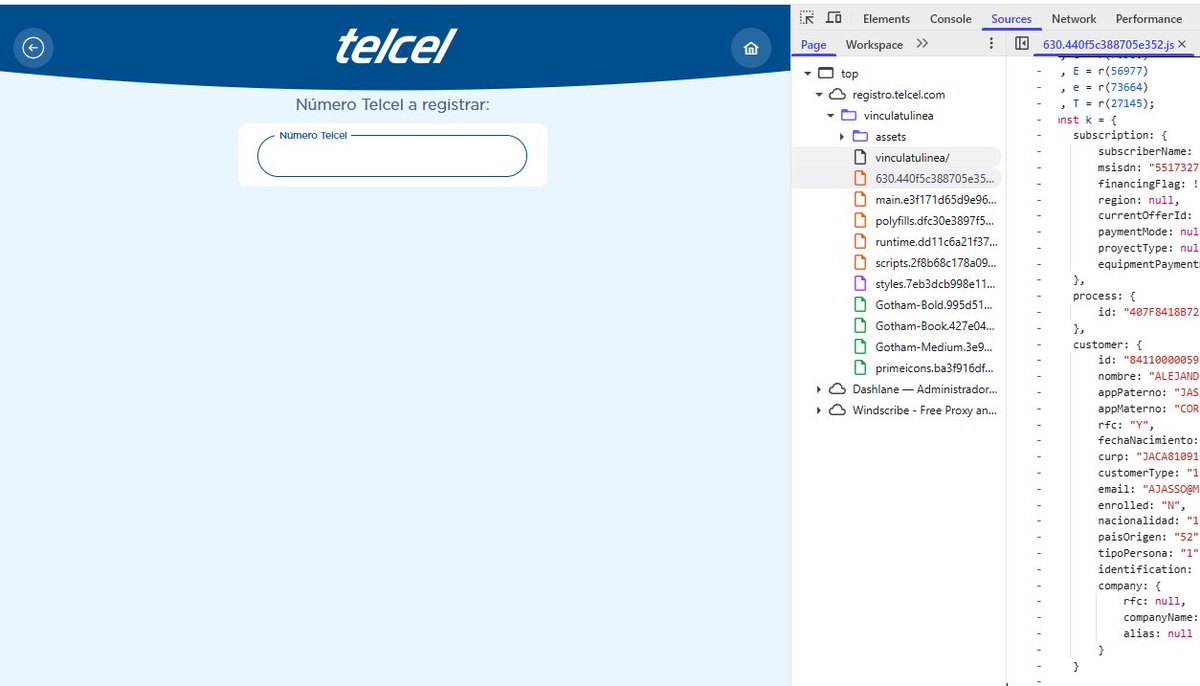Select the top frame icon
Screen dimensions: 1200x686
[825, 73]
